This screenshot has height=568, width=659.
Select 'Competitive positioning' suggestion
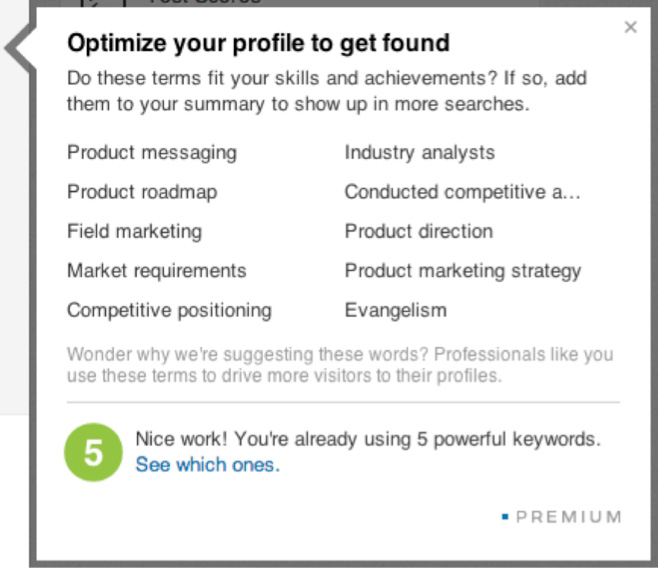click(x=169, y=310)
